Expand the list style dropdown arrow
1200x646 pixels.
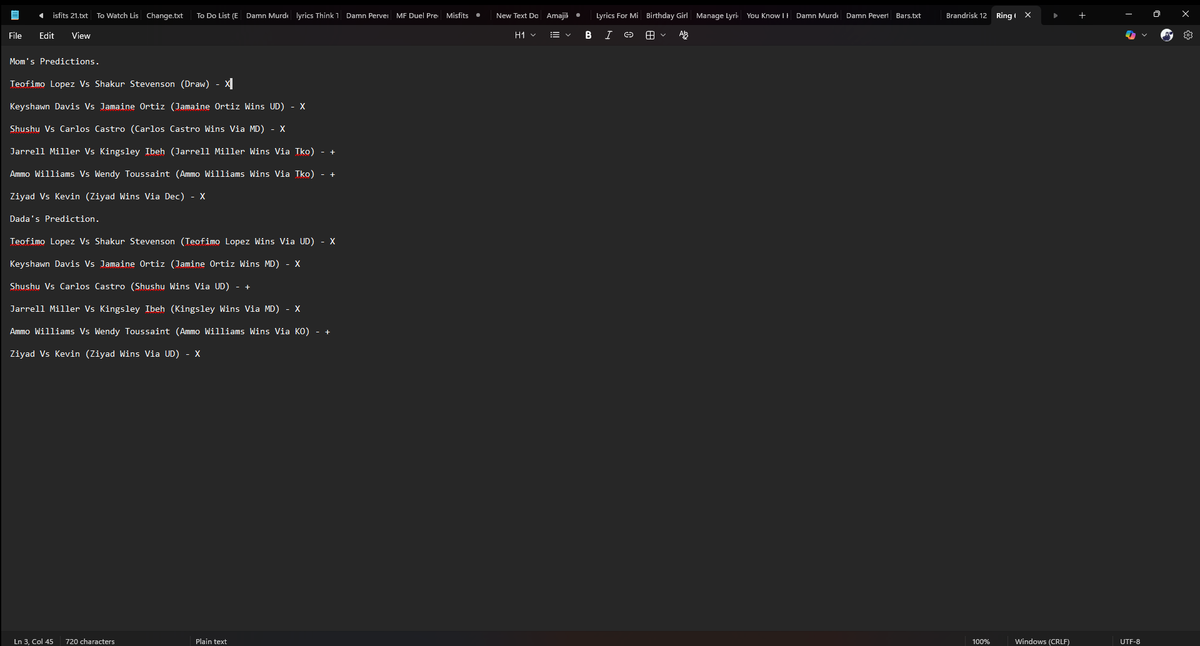point(568,35)
